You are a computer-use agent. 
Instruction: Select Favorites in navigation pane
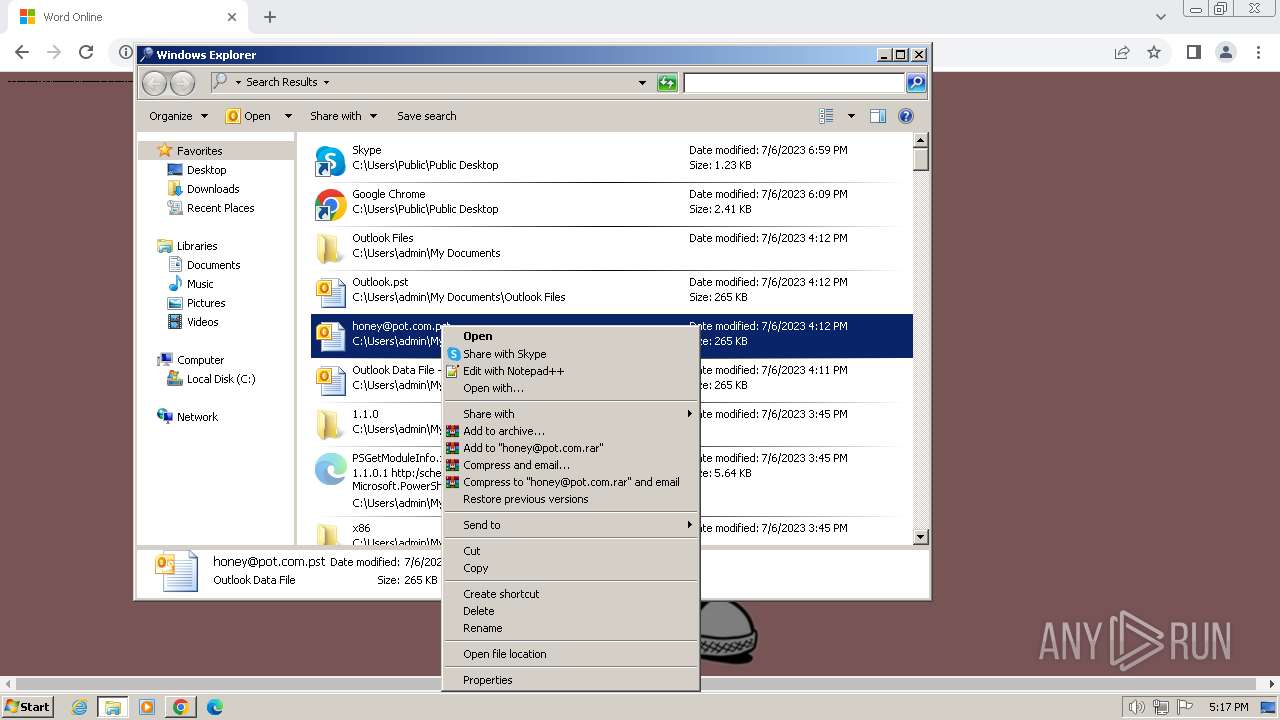199,151
